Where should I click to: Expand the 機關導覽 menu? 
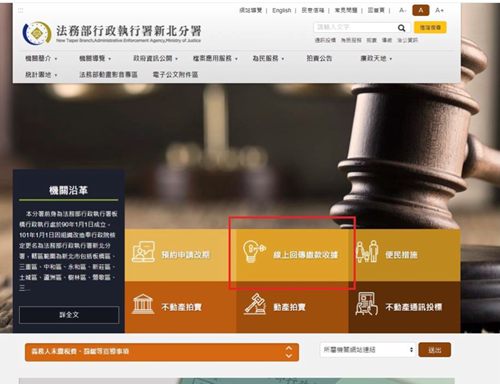tap(95, 58)
